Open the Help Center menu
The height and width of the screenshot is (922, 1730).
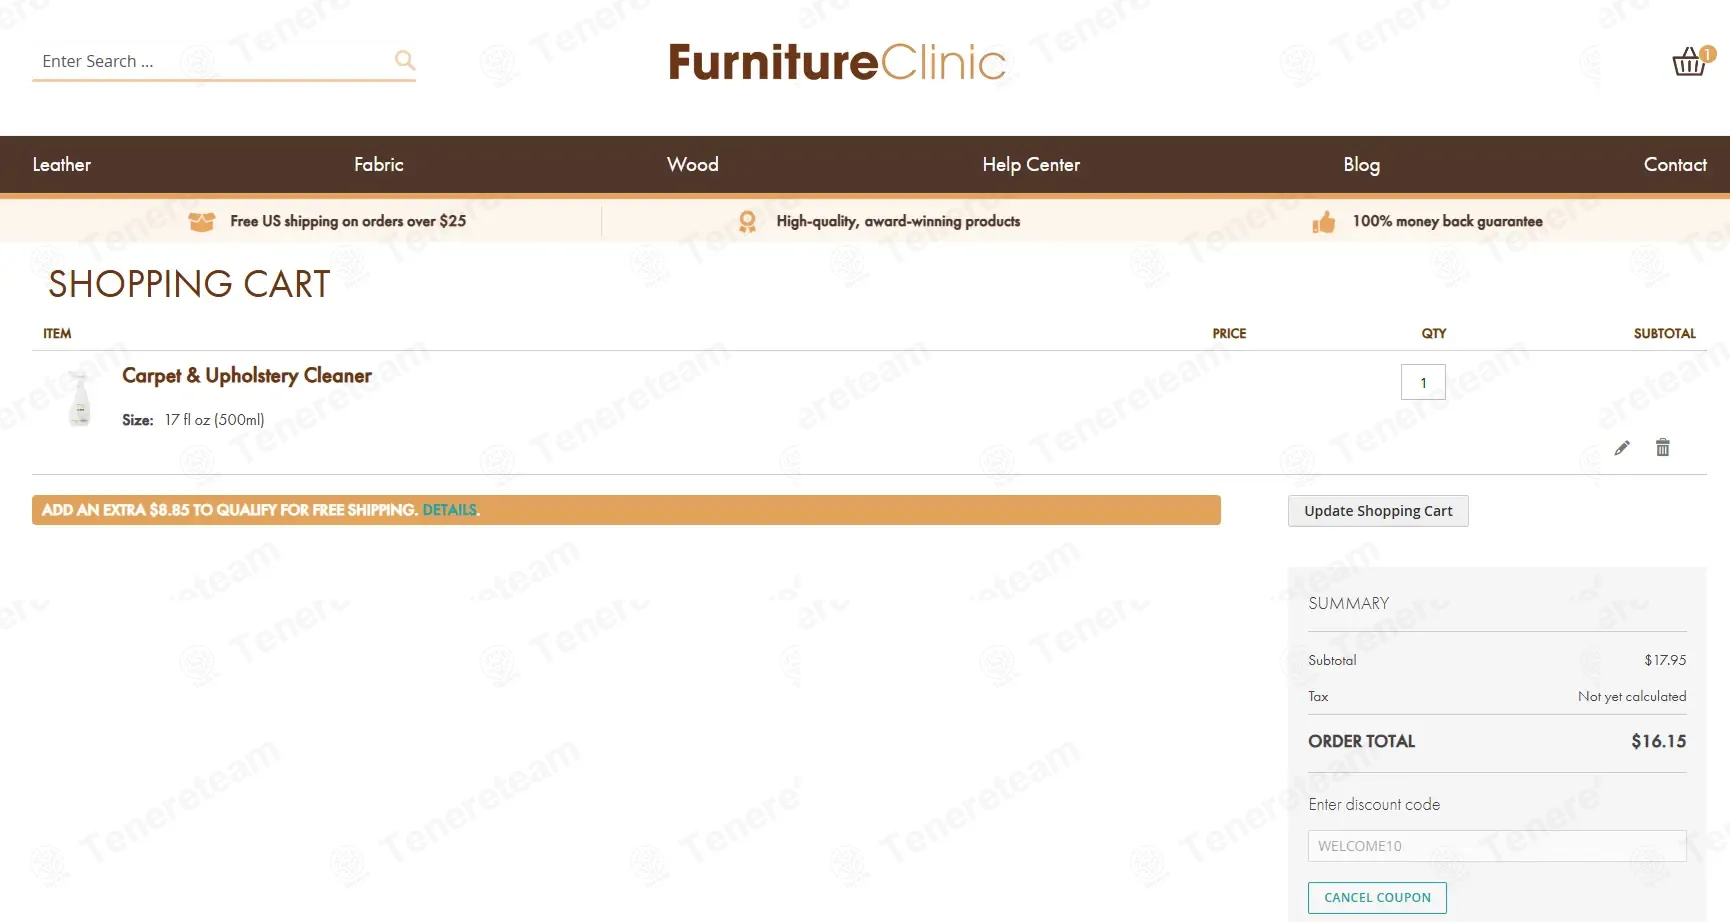[x=1031, y=165]
